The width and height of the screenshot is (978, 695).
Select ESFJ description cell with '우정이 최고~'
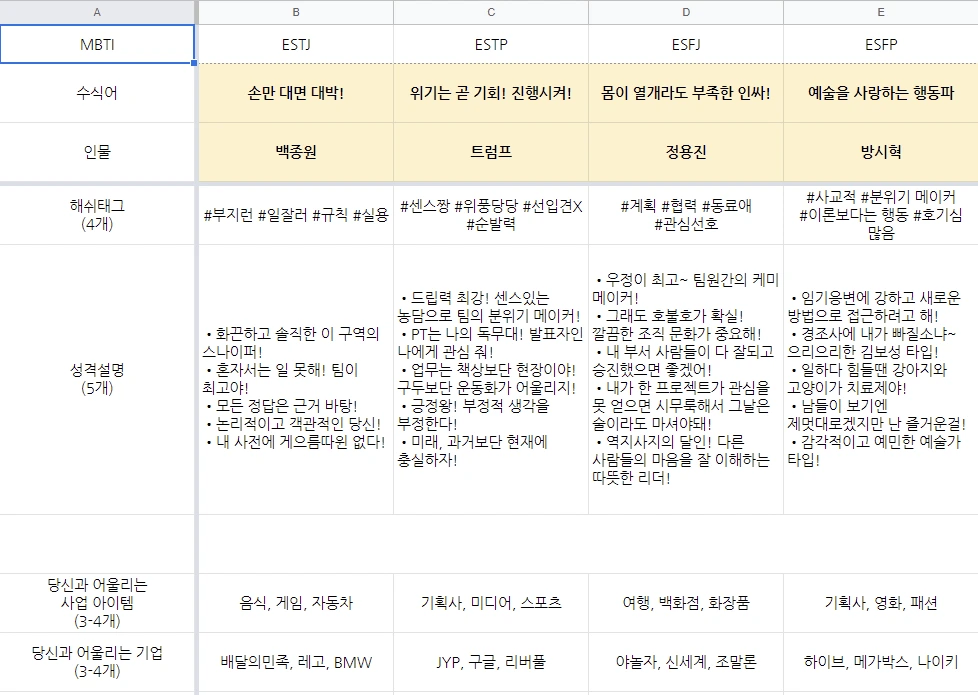tap(686, 379)
